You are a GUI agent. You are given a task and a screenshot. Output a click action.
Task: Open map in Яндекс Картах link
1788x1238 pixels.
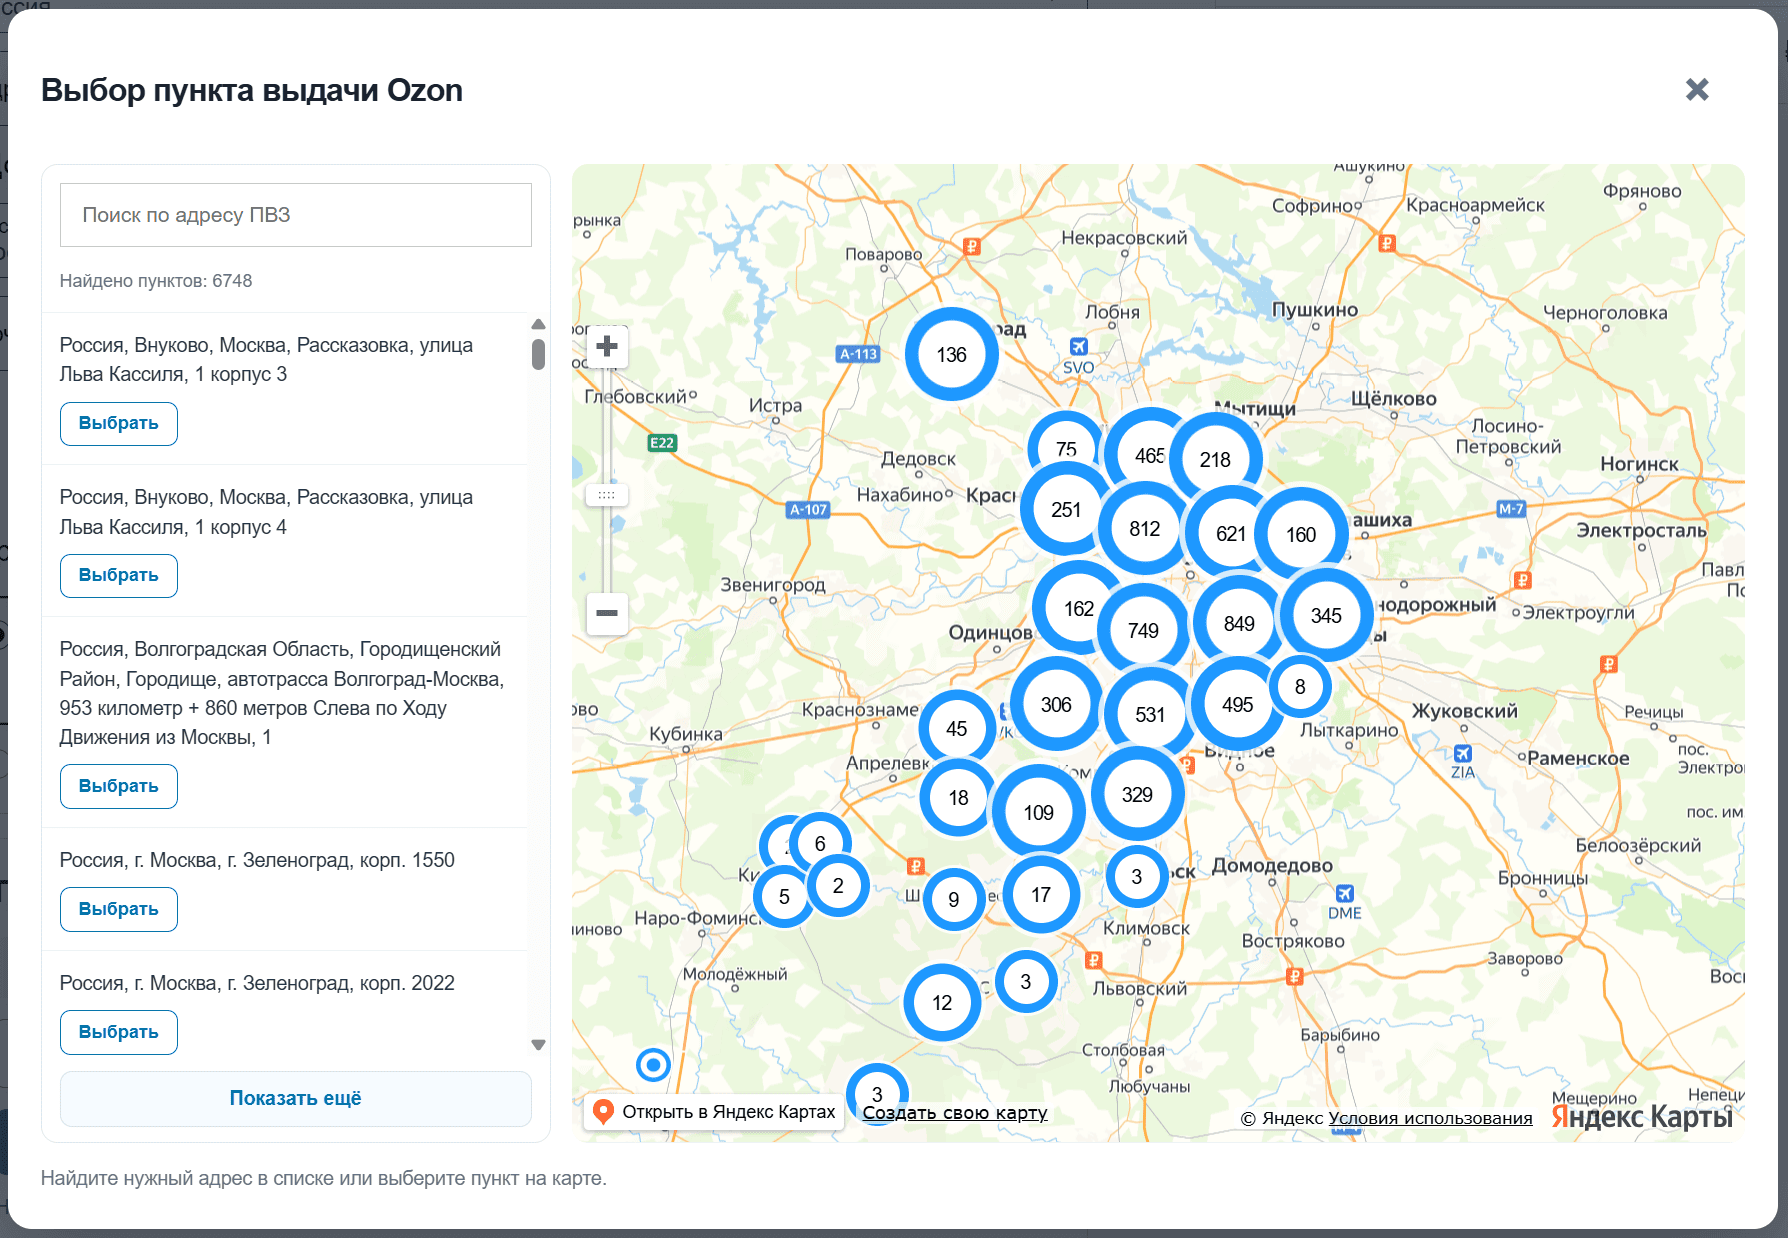(x=714, y=1112)
